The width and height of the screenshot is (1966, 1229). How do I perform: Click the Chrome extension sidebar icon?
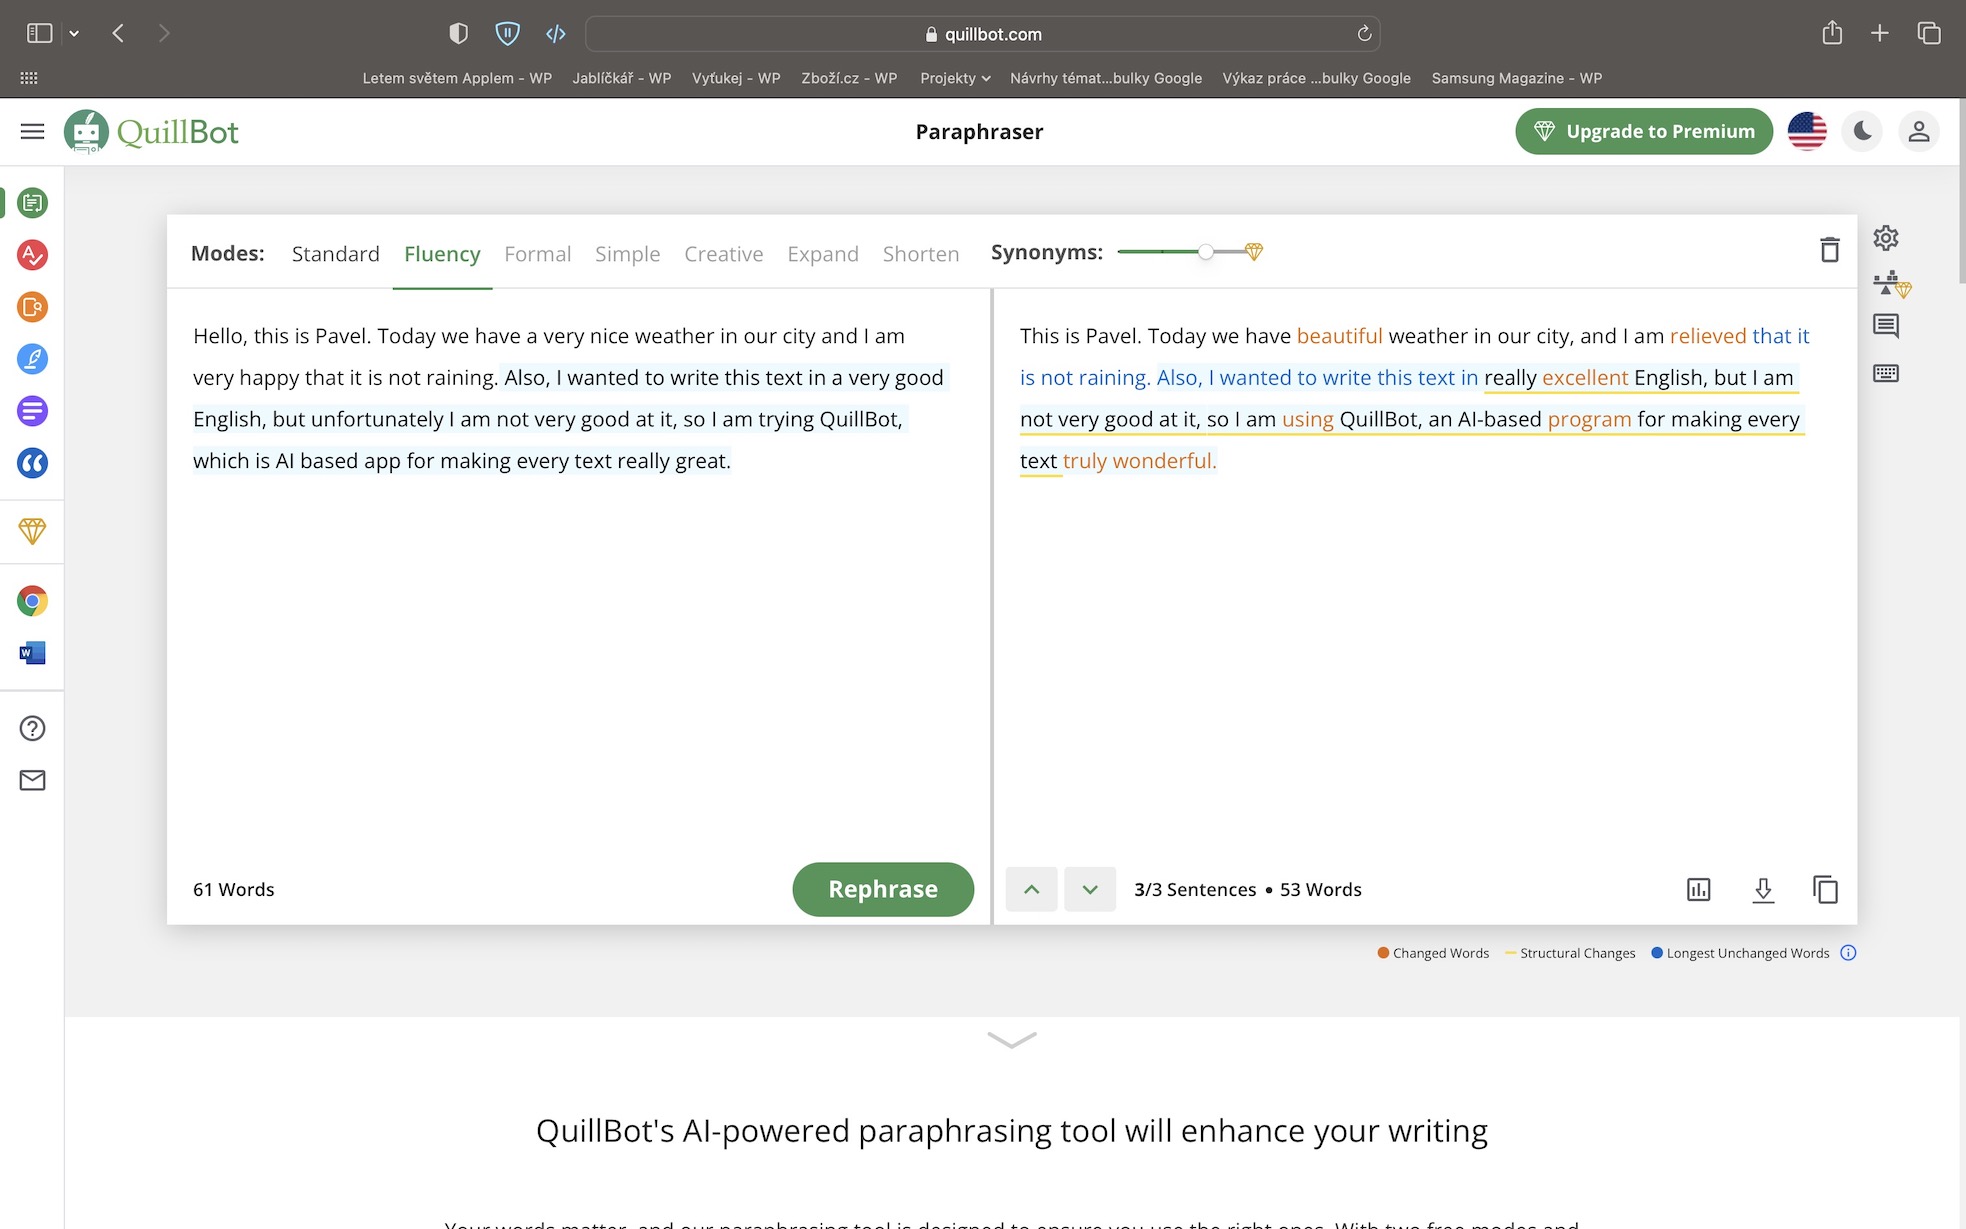tap(32, 601)
